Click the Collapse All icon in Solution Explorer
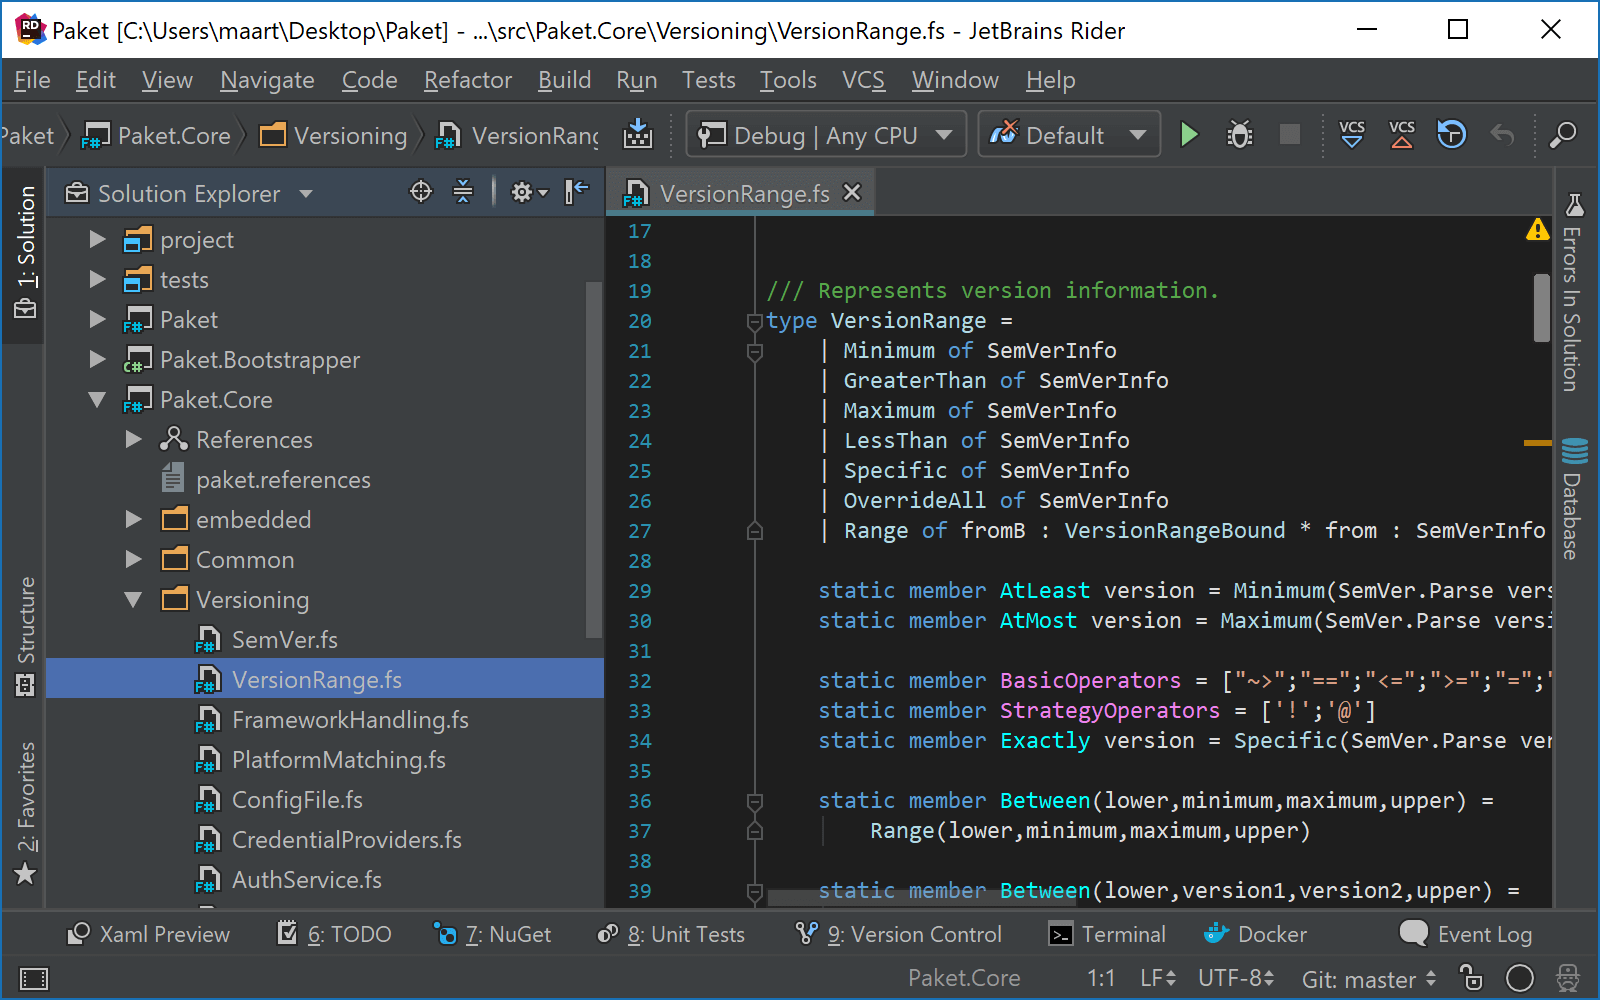The width and height of the screenshot is (1600, 1000). click(463, 191)
